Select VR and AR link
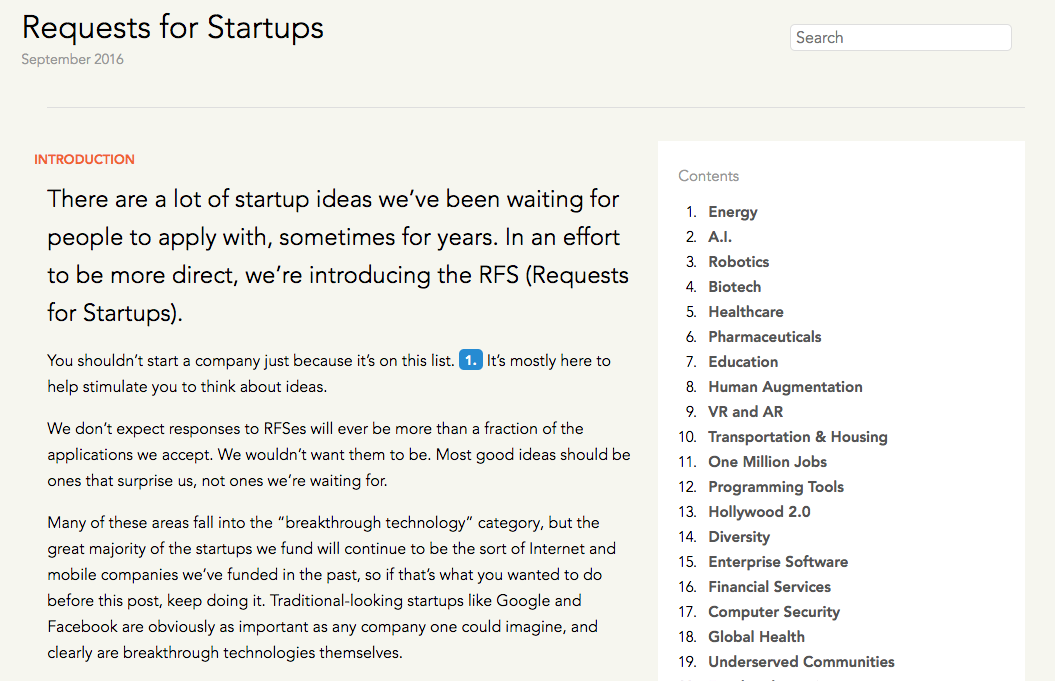This screenshot has width=1055, height=681. coord(745,412)
